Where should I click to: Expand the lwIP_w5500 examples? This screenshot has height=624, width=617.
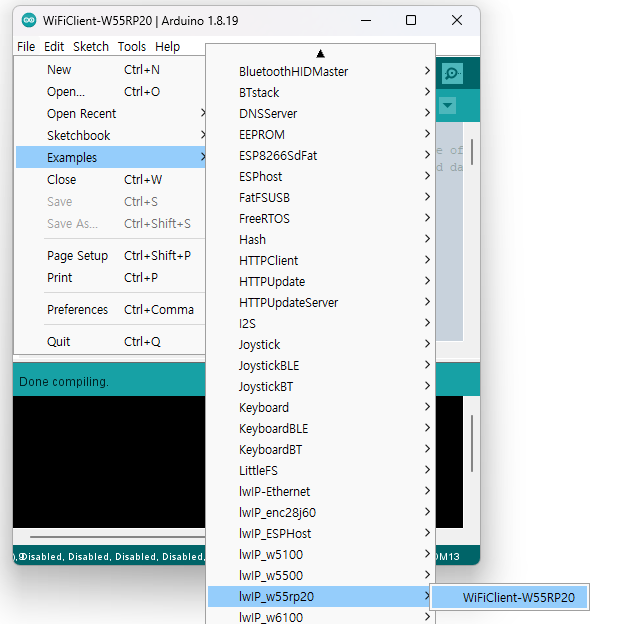[x=321, y=575]
